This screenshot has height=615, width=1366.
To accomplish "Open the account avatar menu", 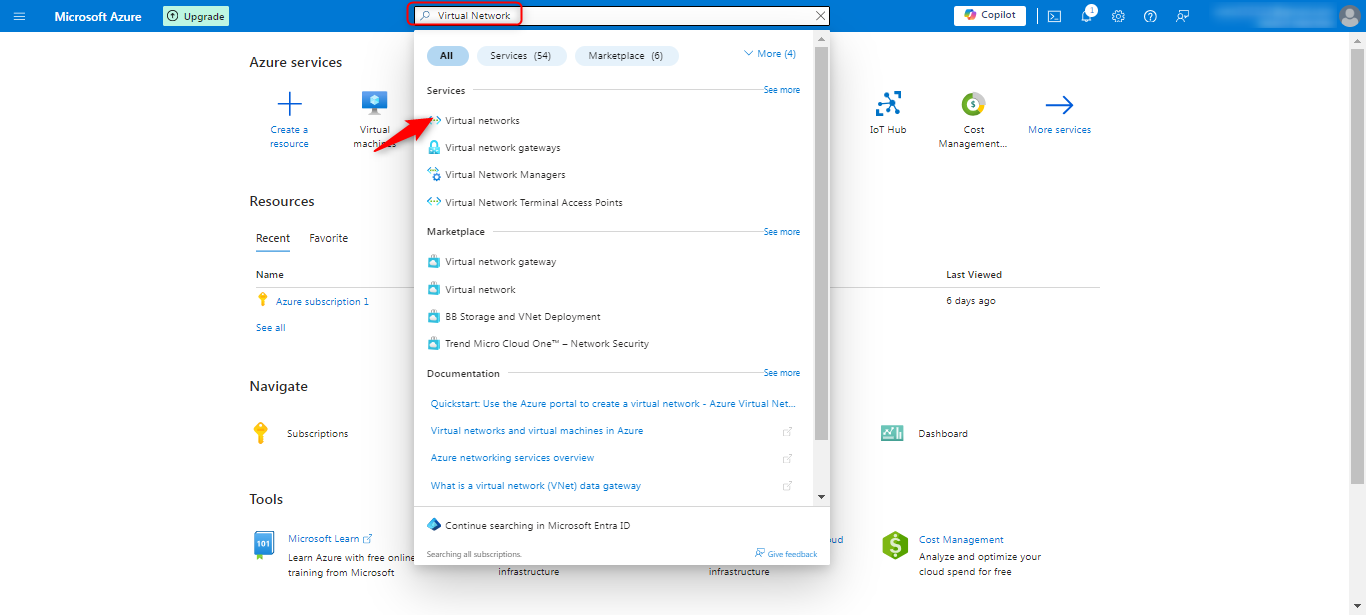I will point(1349,16).
